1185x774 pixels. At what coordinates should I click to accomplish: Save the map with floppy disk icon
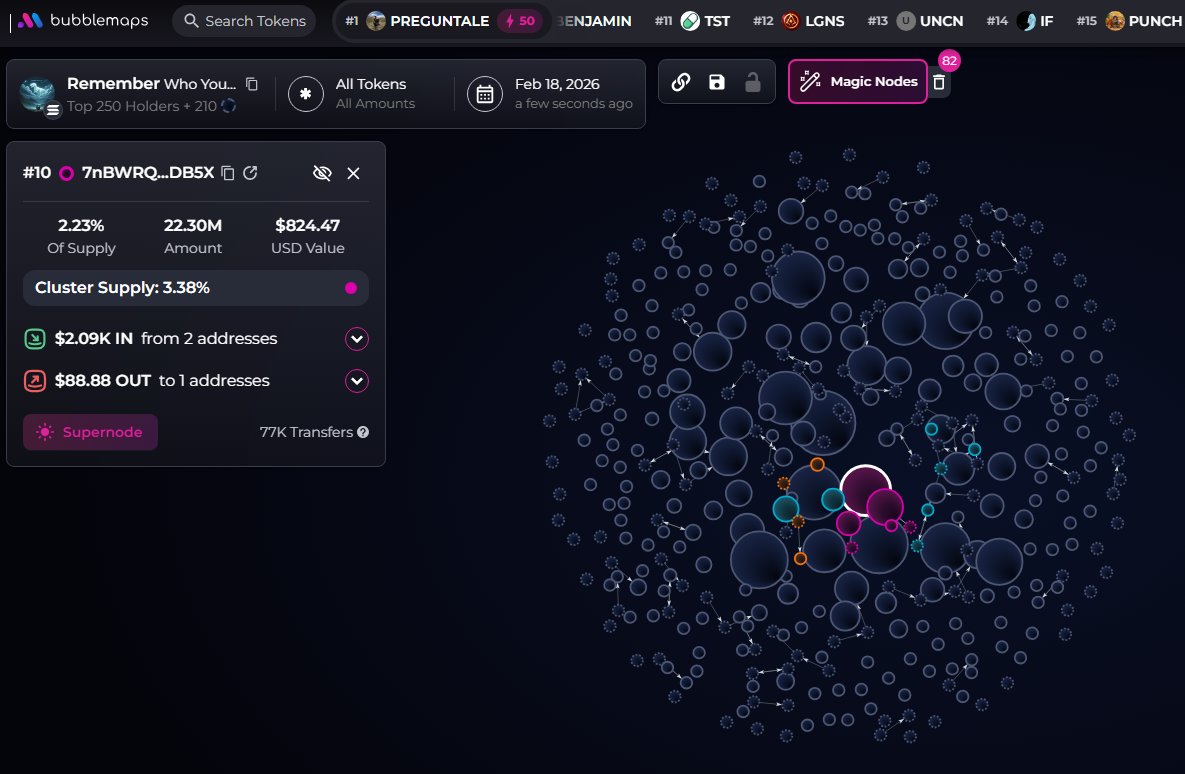(x=716, y=82)
